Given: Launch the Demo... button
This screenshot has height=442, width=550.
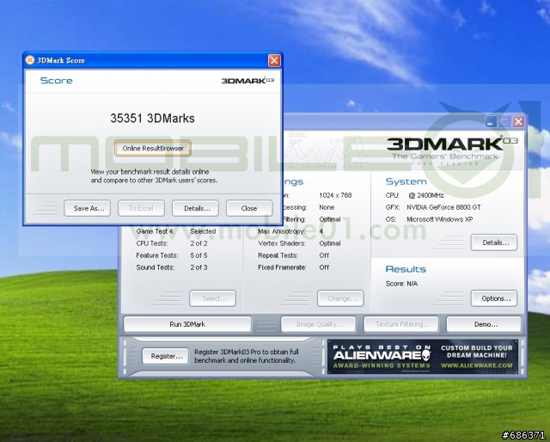Looking at the screenshot, I should 484,324.
